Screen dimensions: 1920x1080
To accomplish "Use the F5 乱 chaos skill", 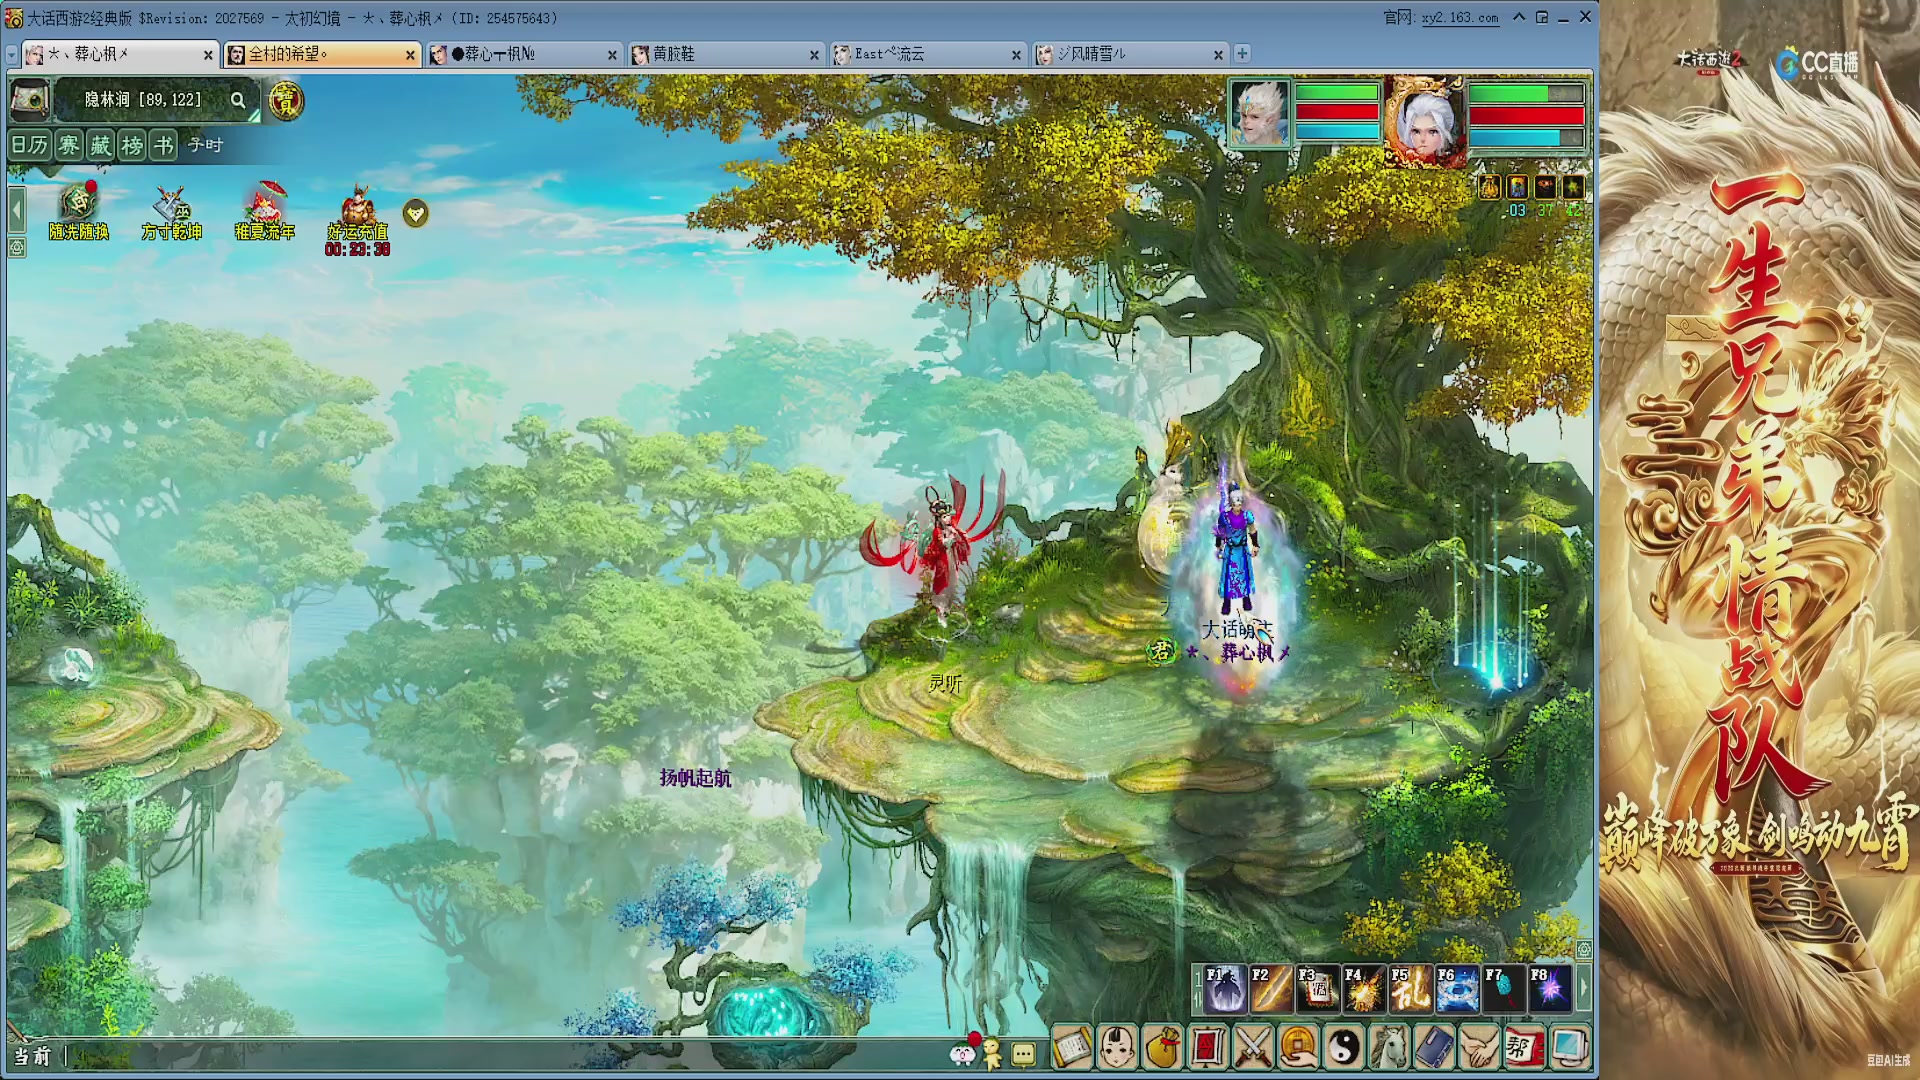I will (1411, 989).
